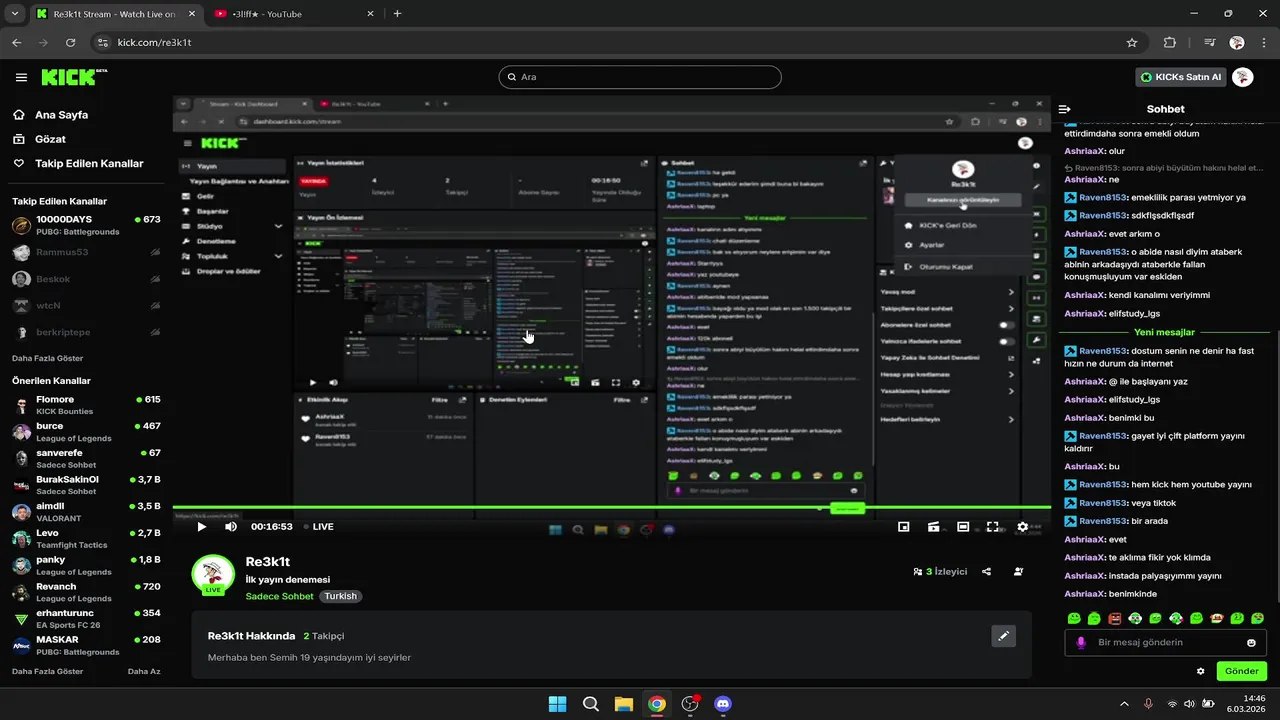
Task: Collapse the Sohbet chat panel
Action: [1065, 109]
